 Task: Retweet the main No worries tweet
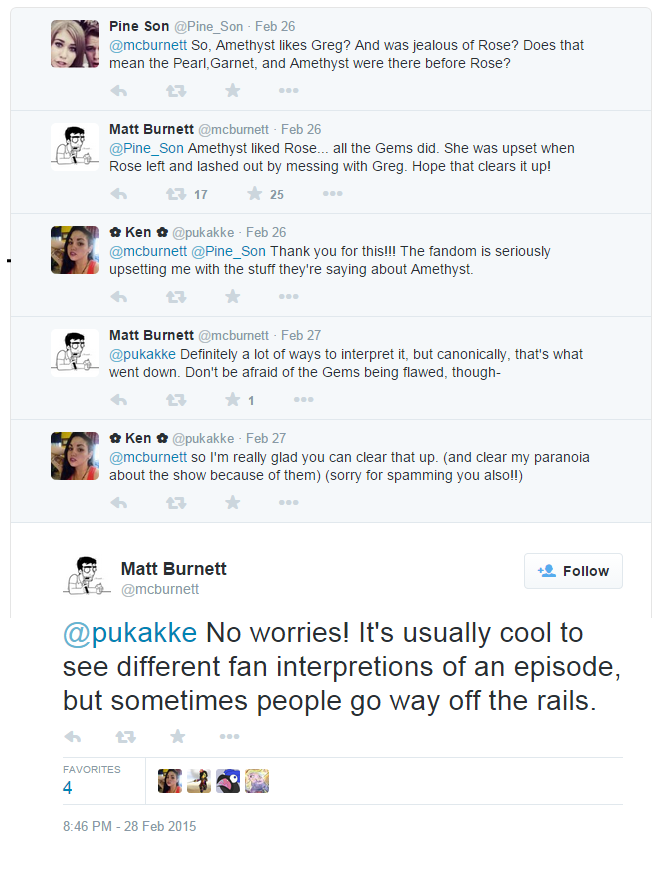pos(125,737)
